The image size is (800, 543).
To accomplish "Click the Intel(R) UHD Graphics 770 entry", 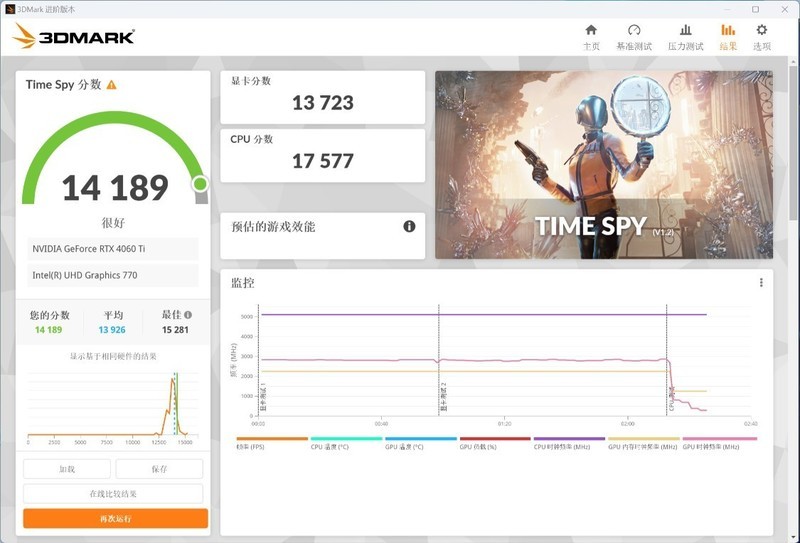I will [113, 275].
